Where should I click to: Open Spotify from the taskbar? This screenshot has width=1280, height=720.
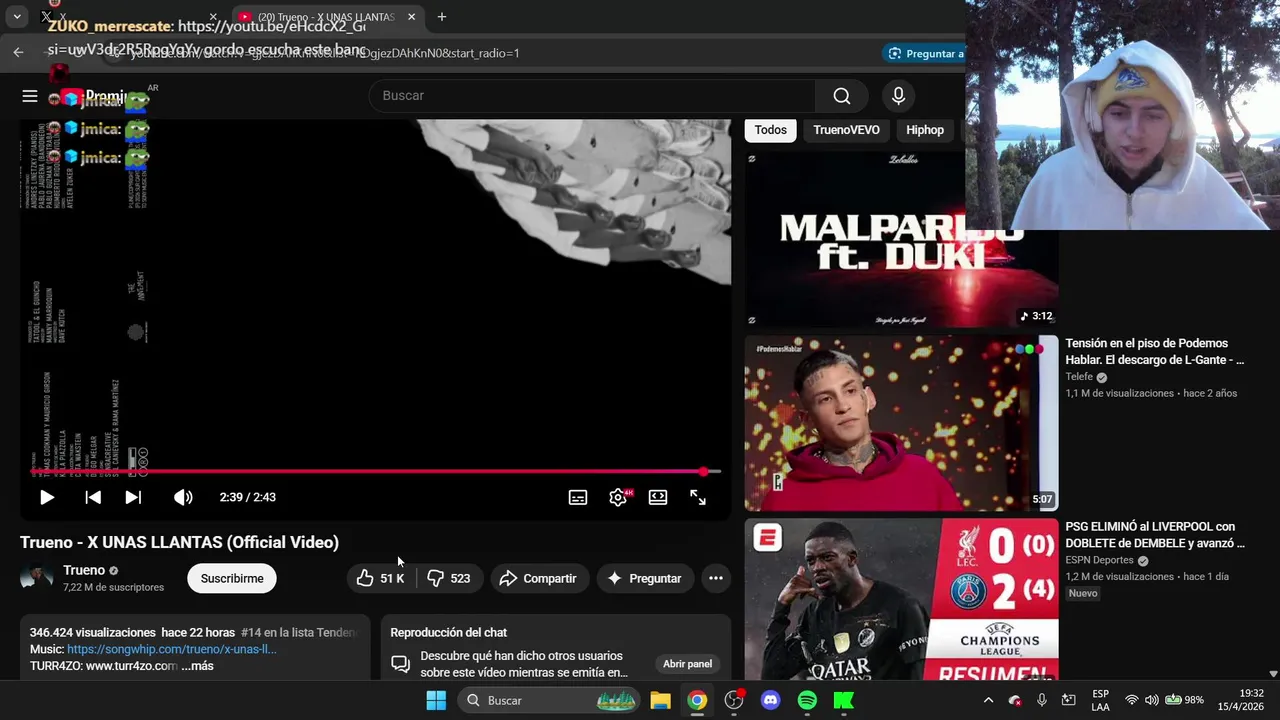click(x=807, y=700)
